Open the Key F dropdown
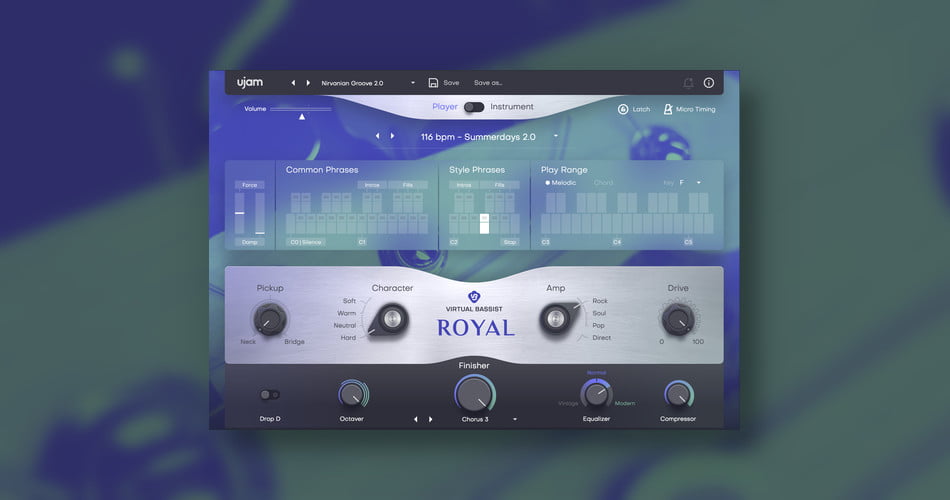 click(x=690, y=182)
